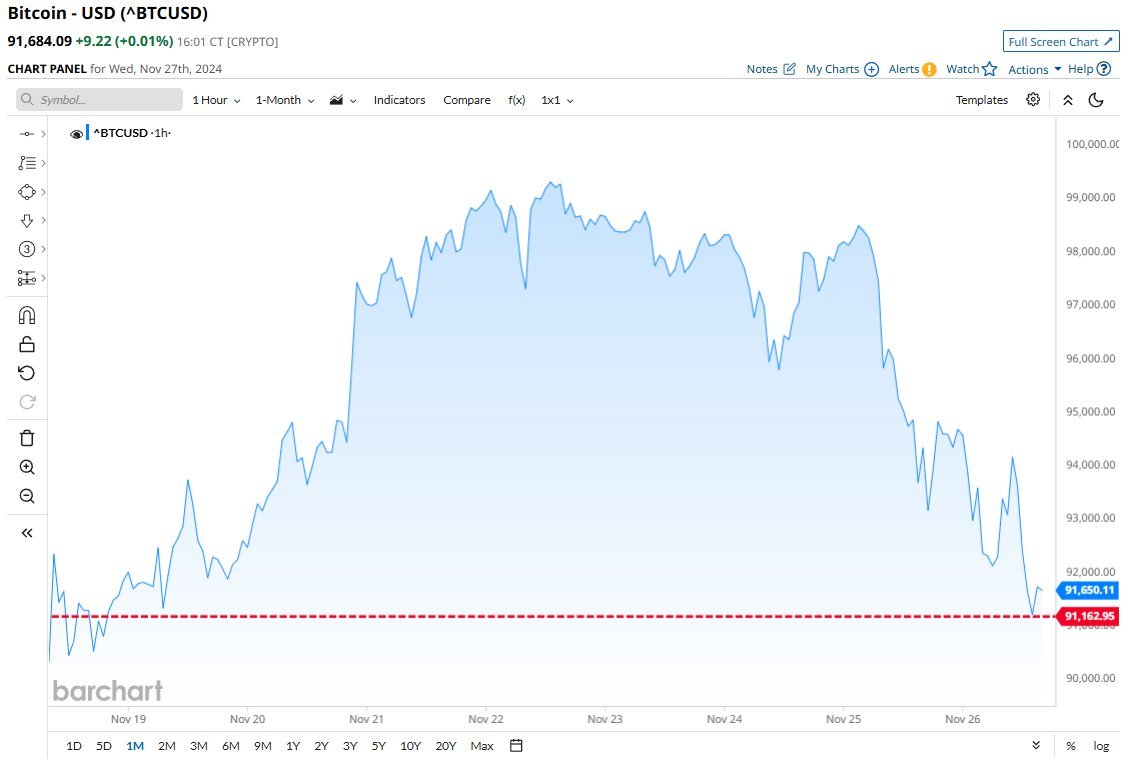Image resolution: width=1131 pixels, height=772 pixels.
Task: Add to My Charts
Action: (842, 69)
